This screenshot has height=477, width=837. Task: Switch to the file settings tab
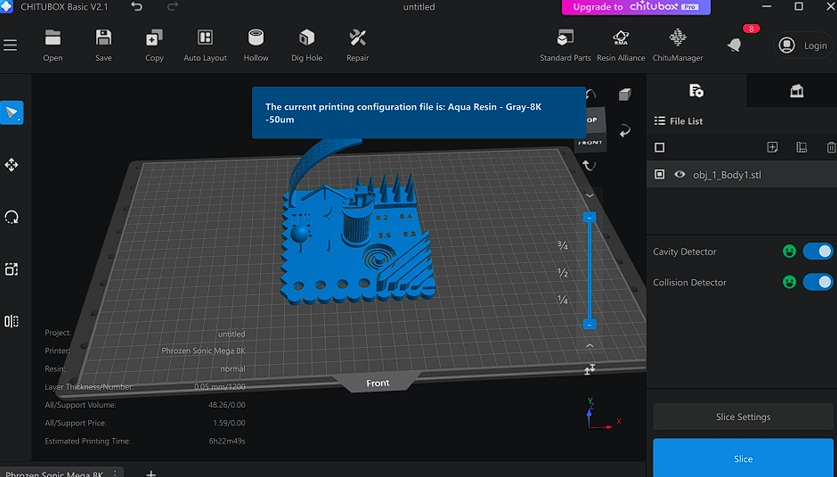pos(696,91)
